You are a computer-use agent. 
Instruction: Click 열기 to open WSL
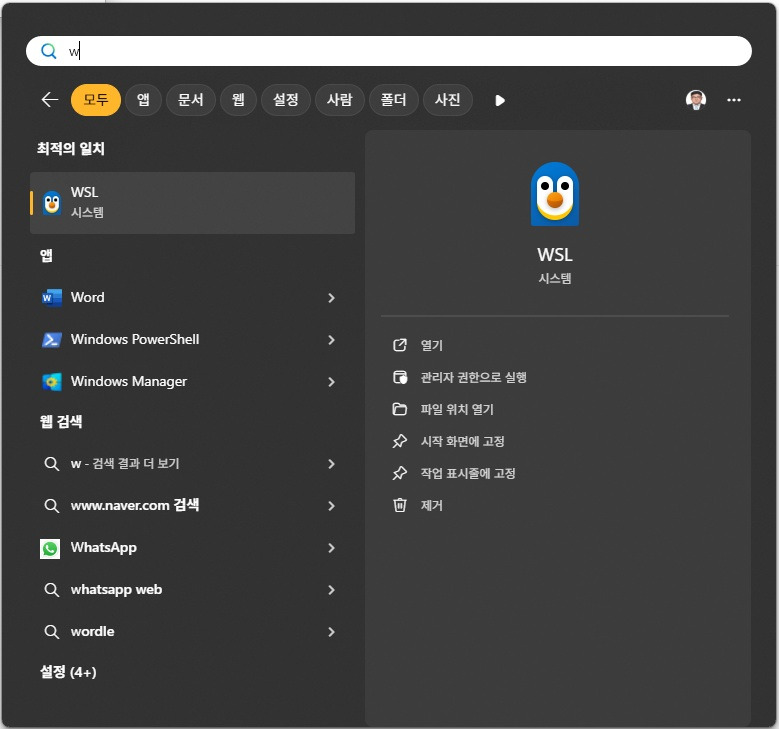click(431, 345)
